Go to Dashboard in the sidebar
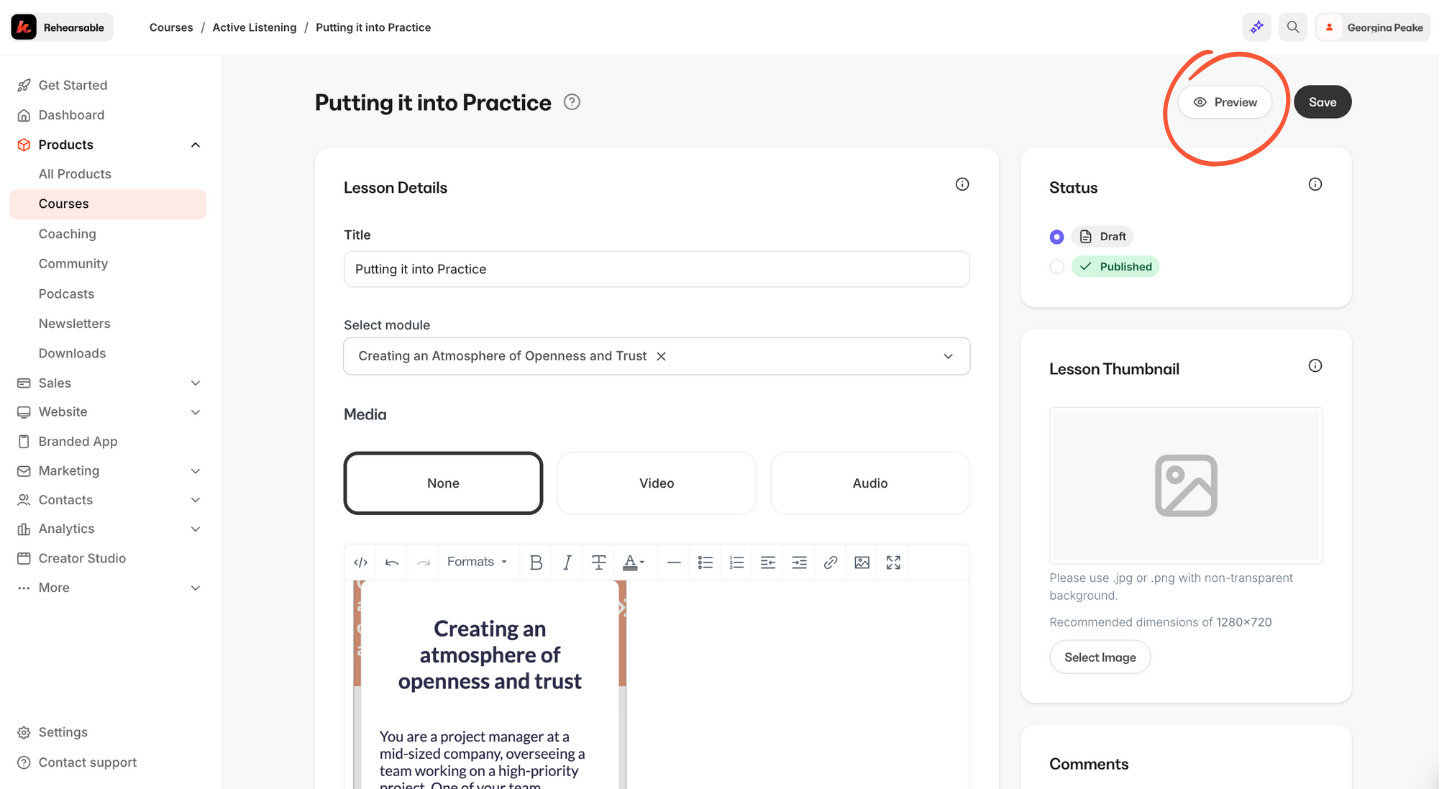This screenshot has width=1440, height=789. (71, 115)
